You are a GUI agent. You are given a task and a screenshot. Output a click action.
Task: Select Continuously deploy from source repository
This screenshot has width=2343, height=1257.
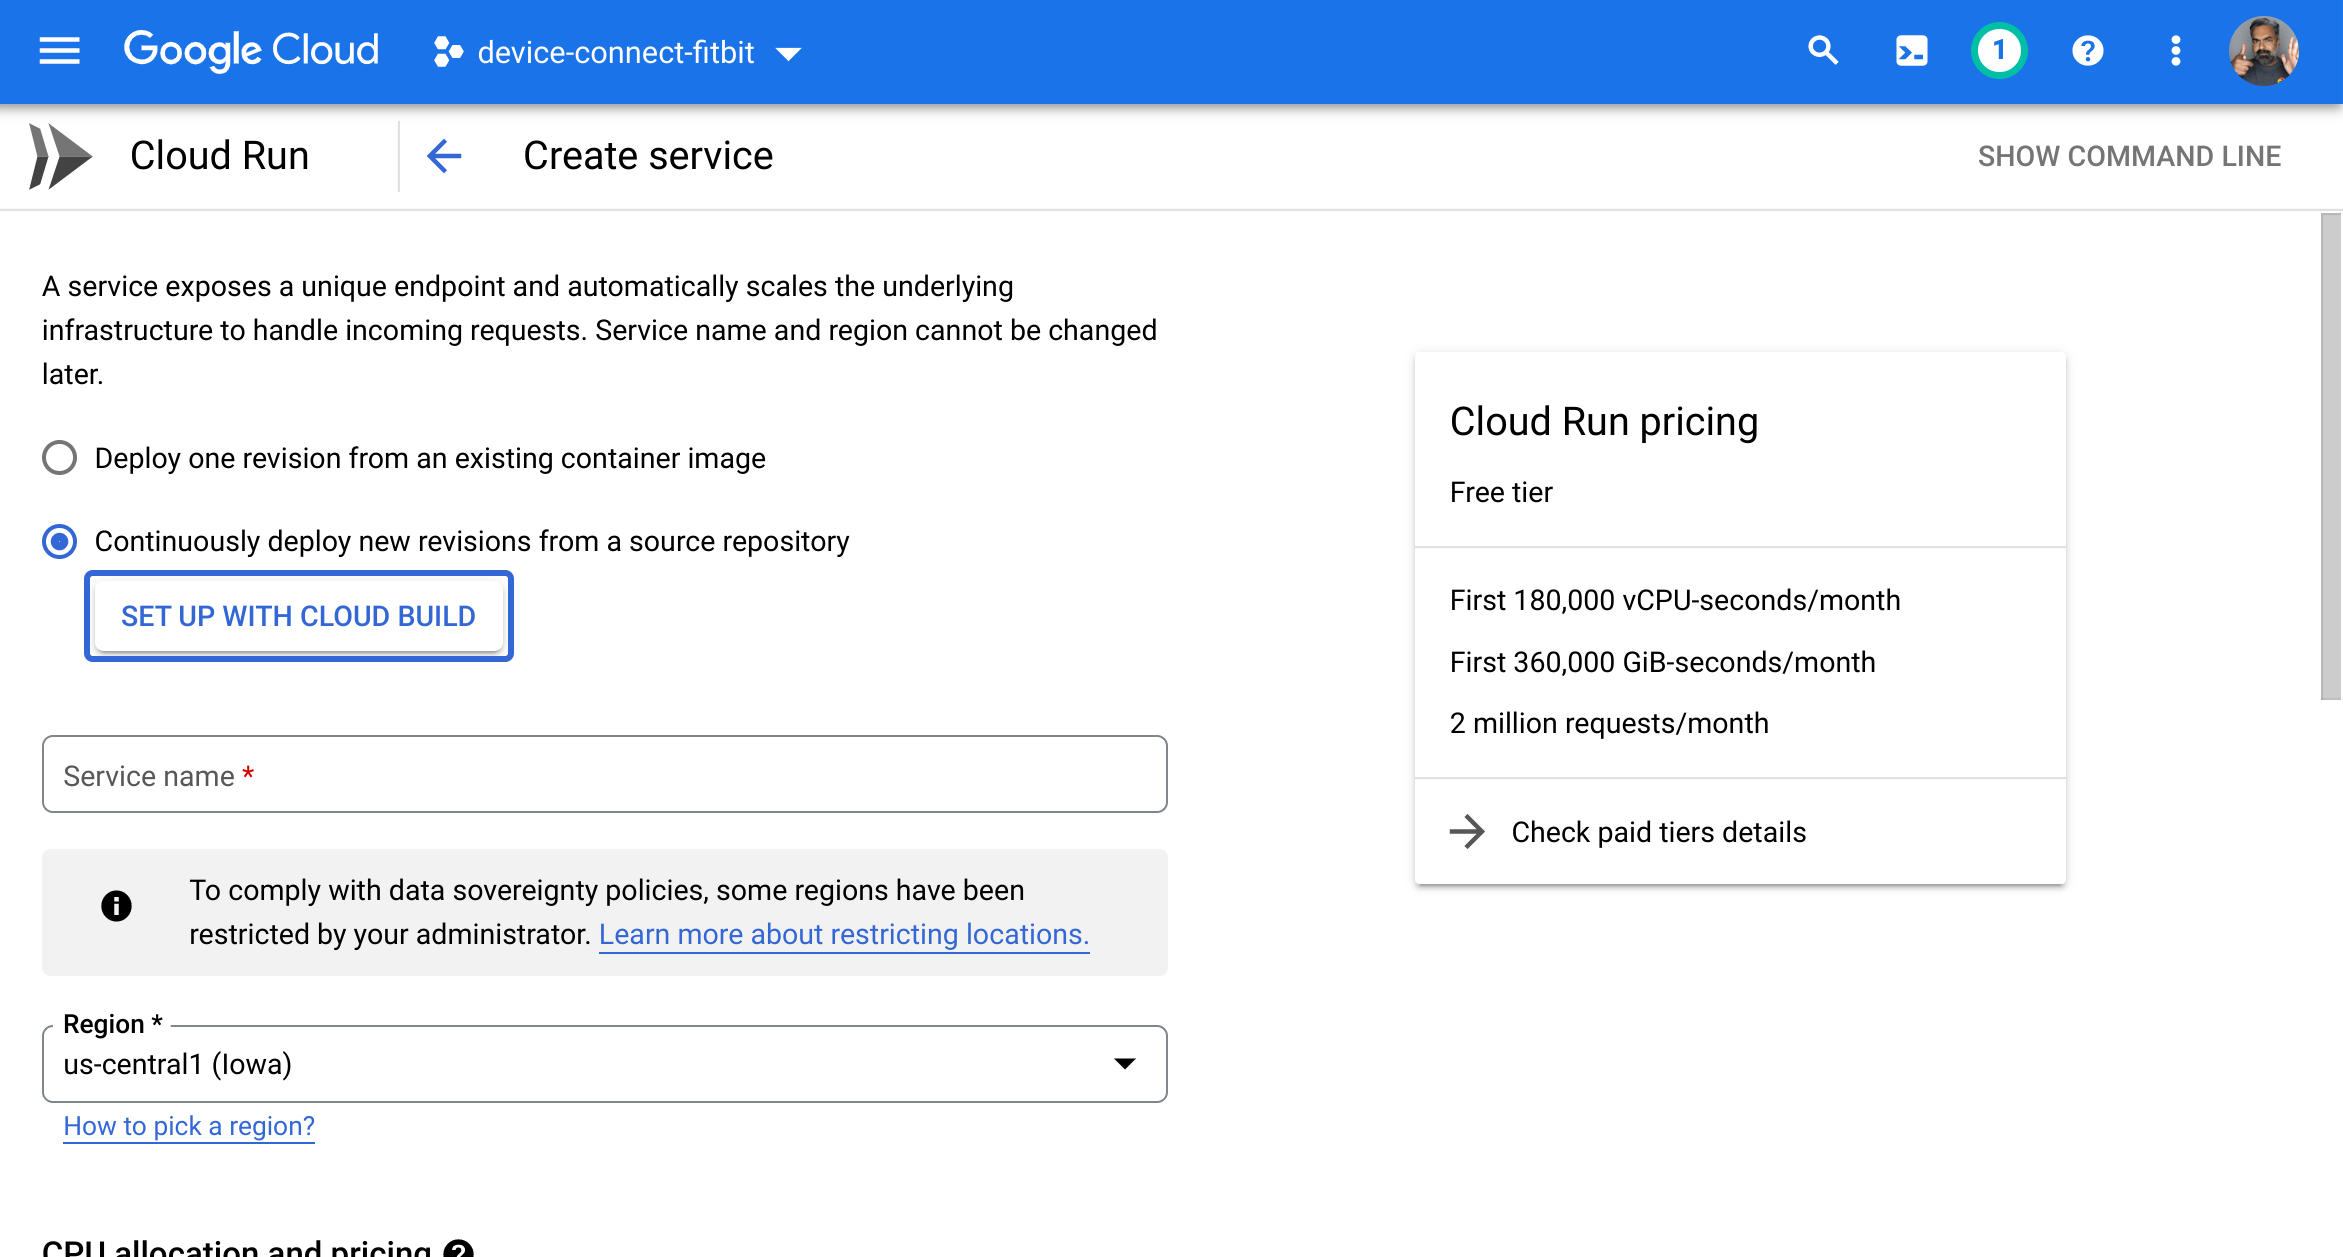(x=59, y=541)
